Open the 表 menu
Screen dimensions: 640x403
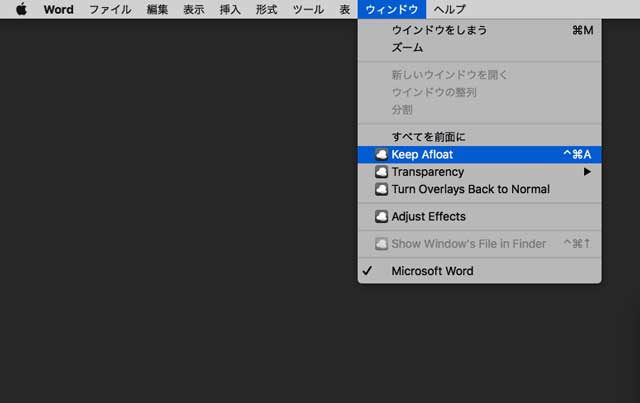pyautogui.click(x=345, y=9)
